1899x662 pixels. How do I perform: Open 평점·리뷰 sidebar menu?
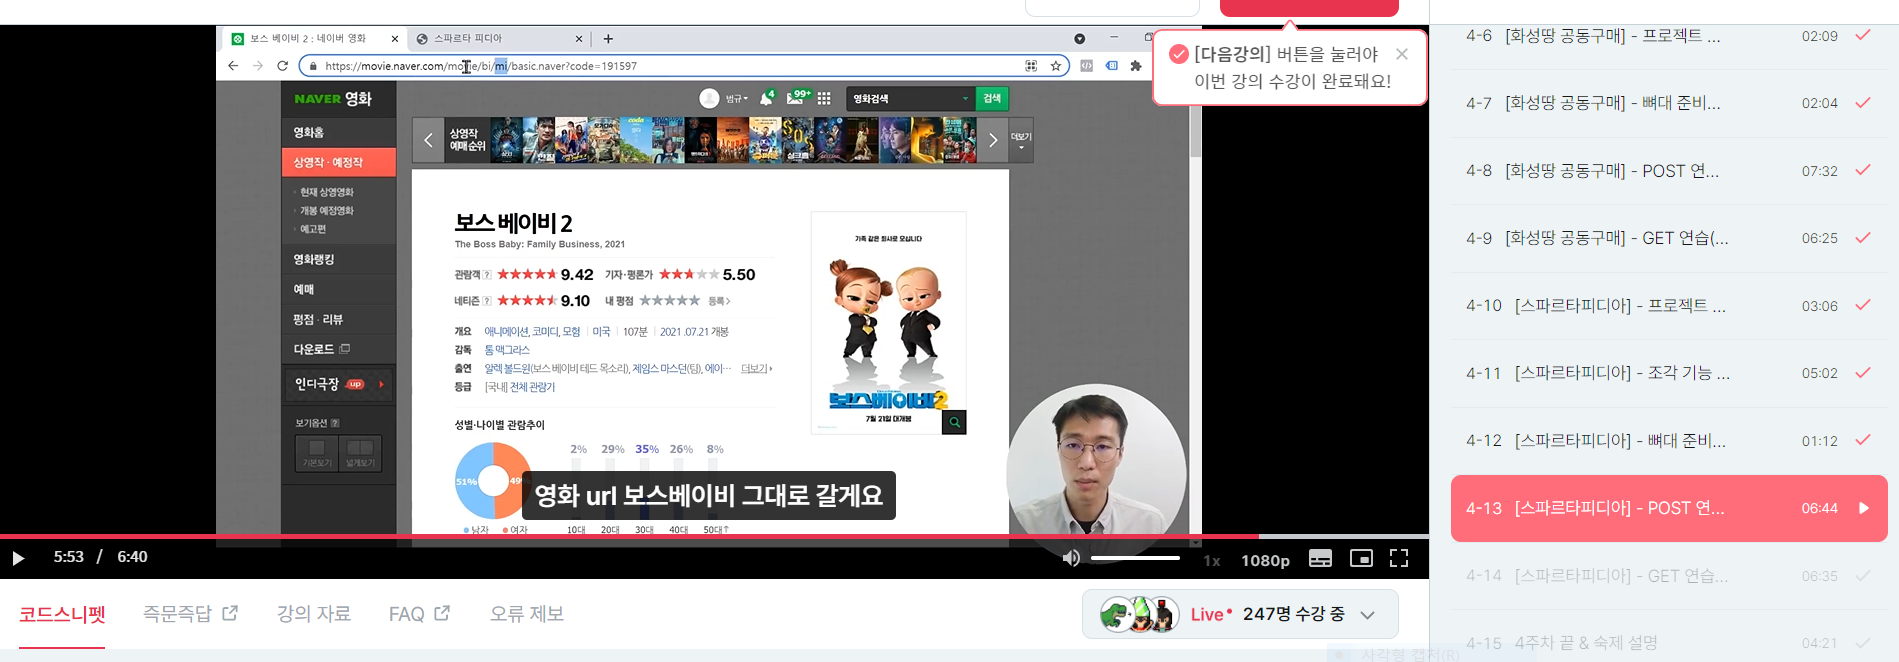click(339, 319)
